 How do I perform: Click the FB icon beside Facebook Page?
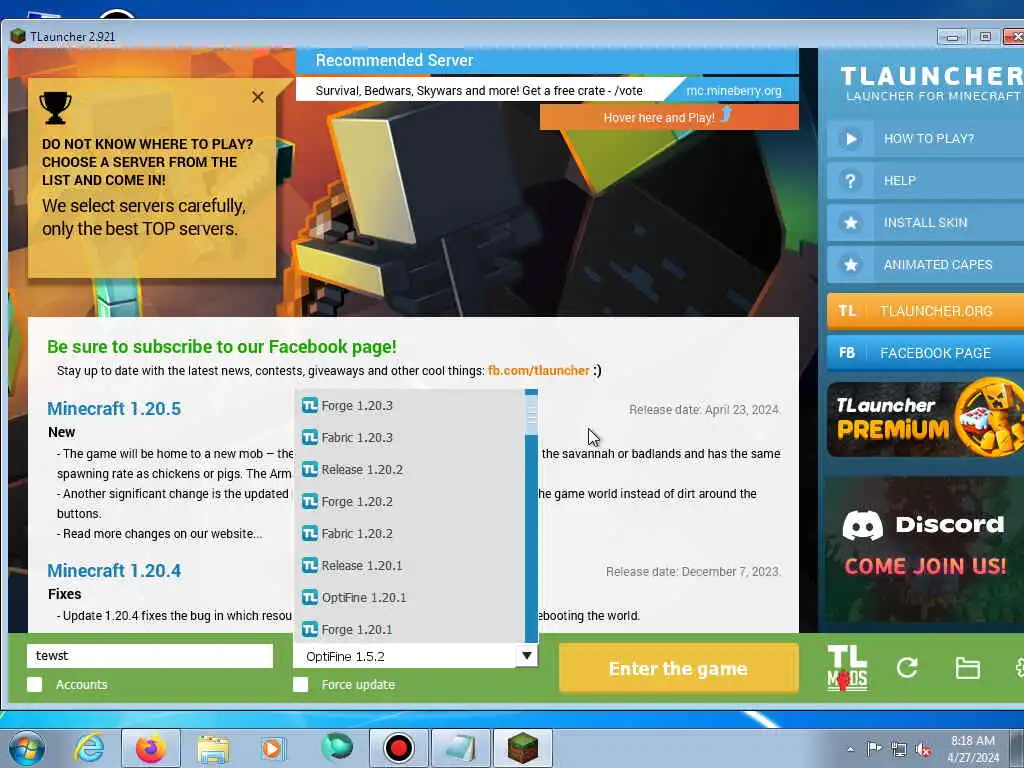tap(847, 353)
